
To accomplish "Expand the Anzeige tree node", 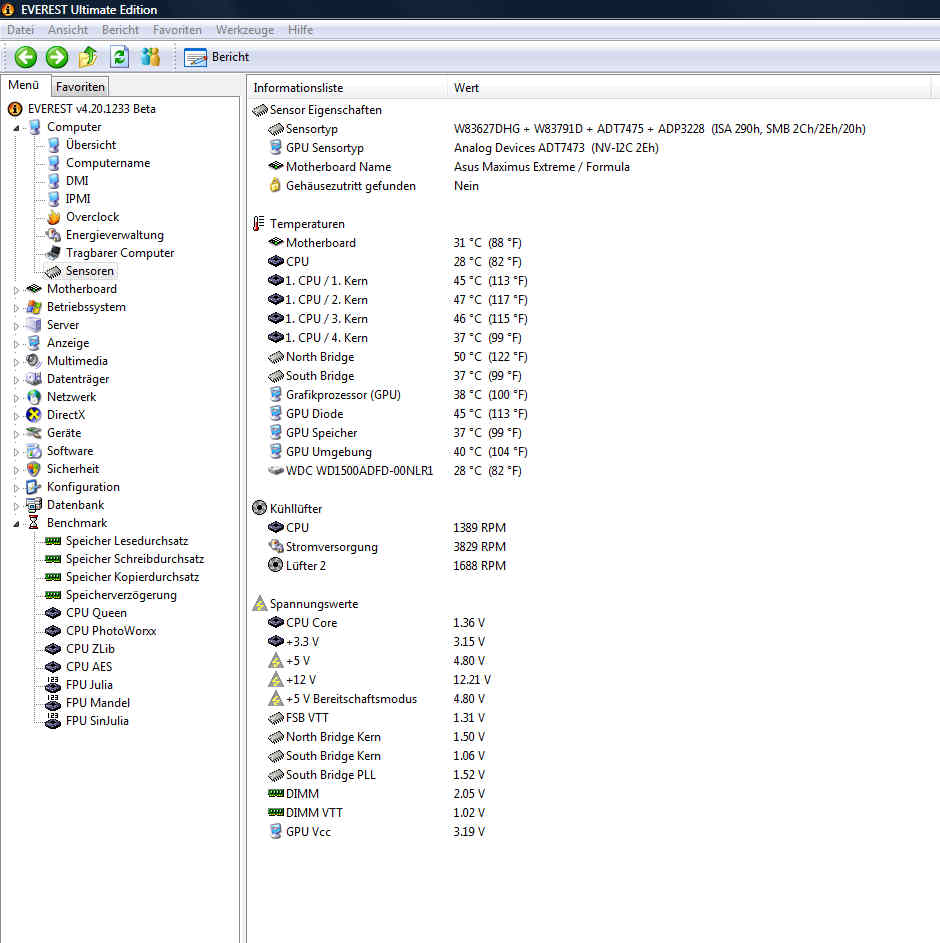I will tap(16, 344).
